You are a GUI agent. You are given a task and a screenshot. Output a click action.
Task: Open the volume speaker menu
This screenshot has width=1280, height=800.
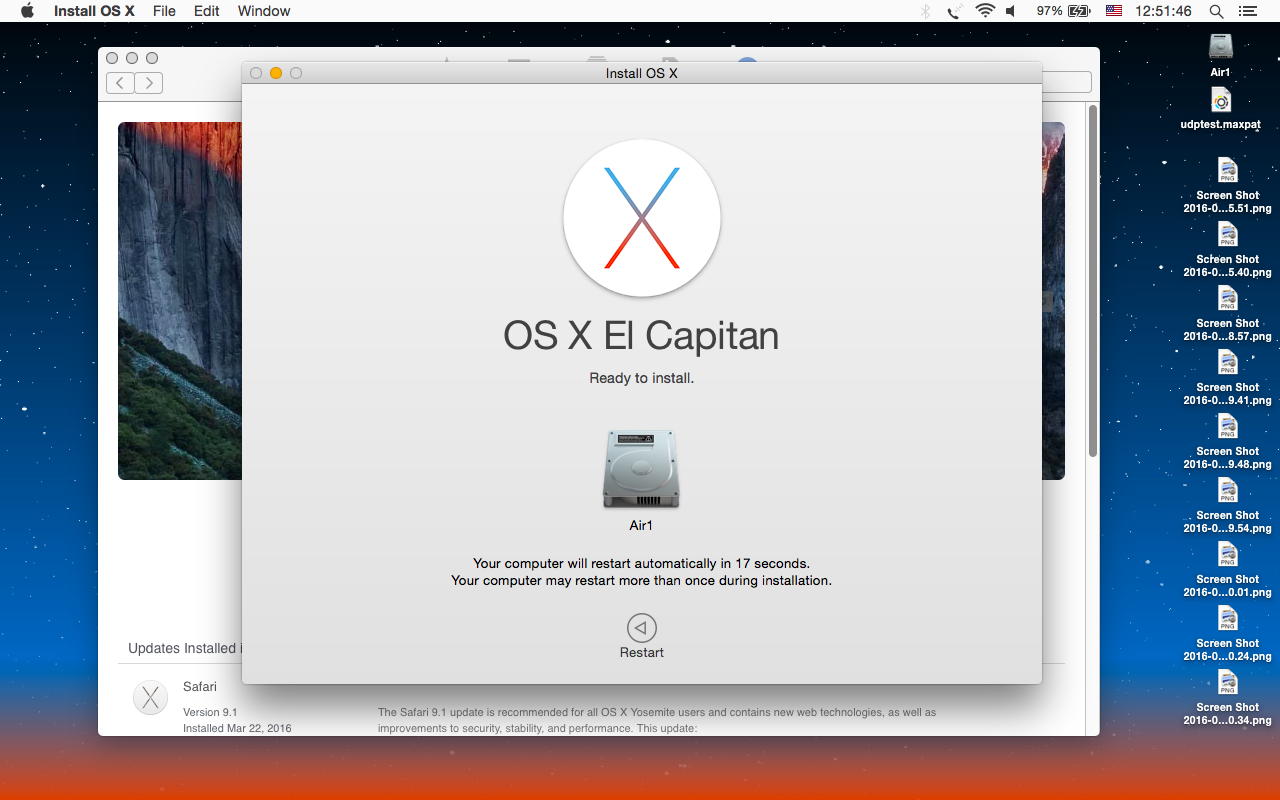(1011, 11)
